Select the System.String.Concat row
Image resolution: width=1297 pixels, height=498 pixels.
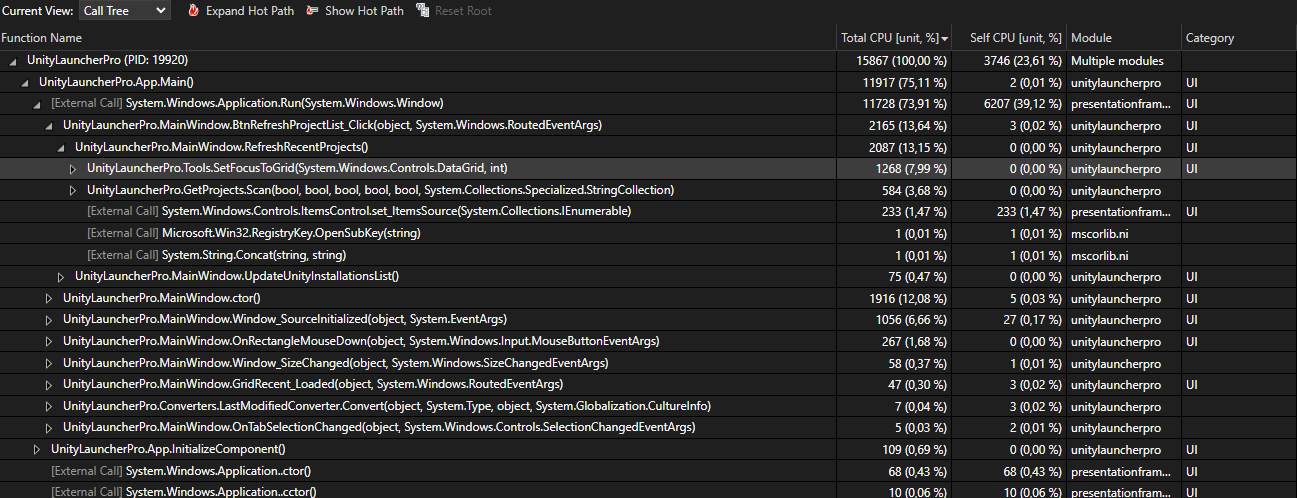tap(648, 254)
